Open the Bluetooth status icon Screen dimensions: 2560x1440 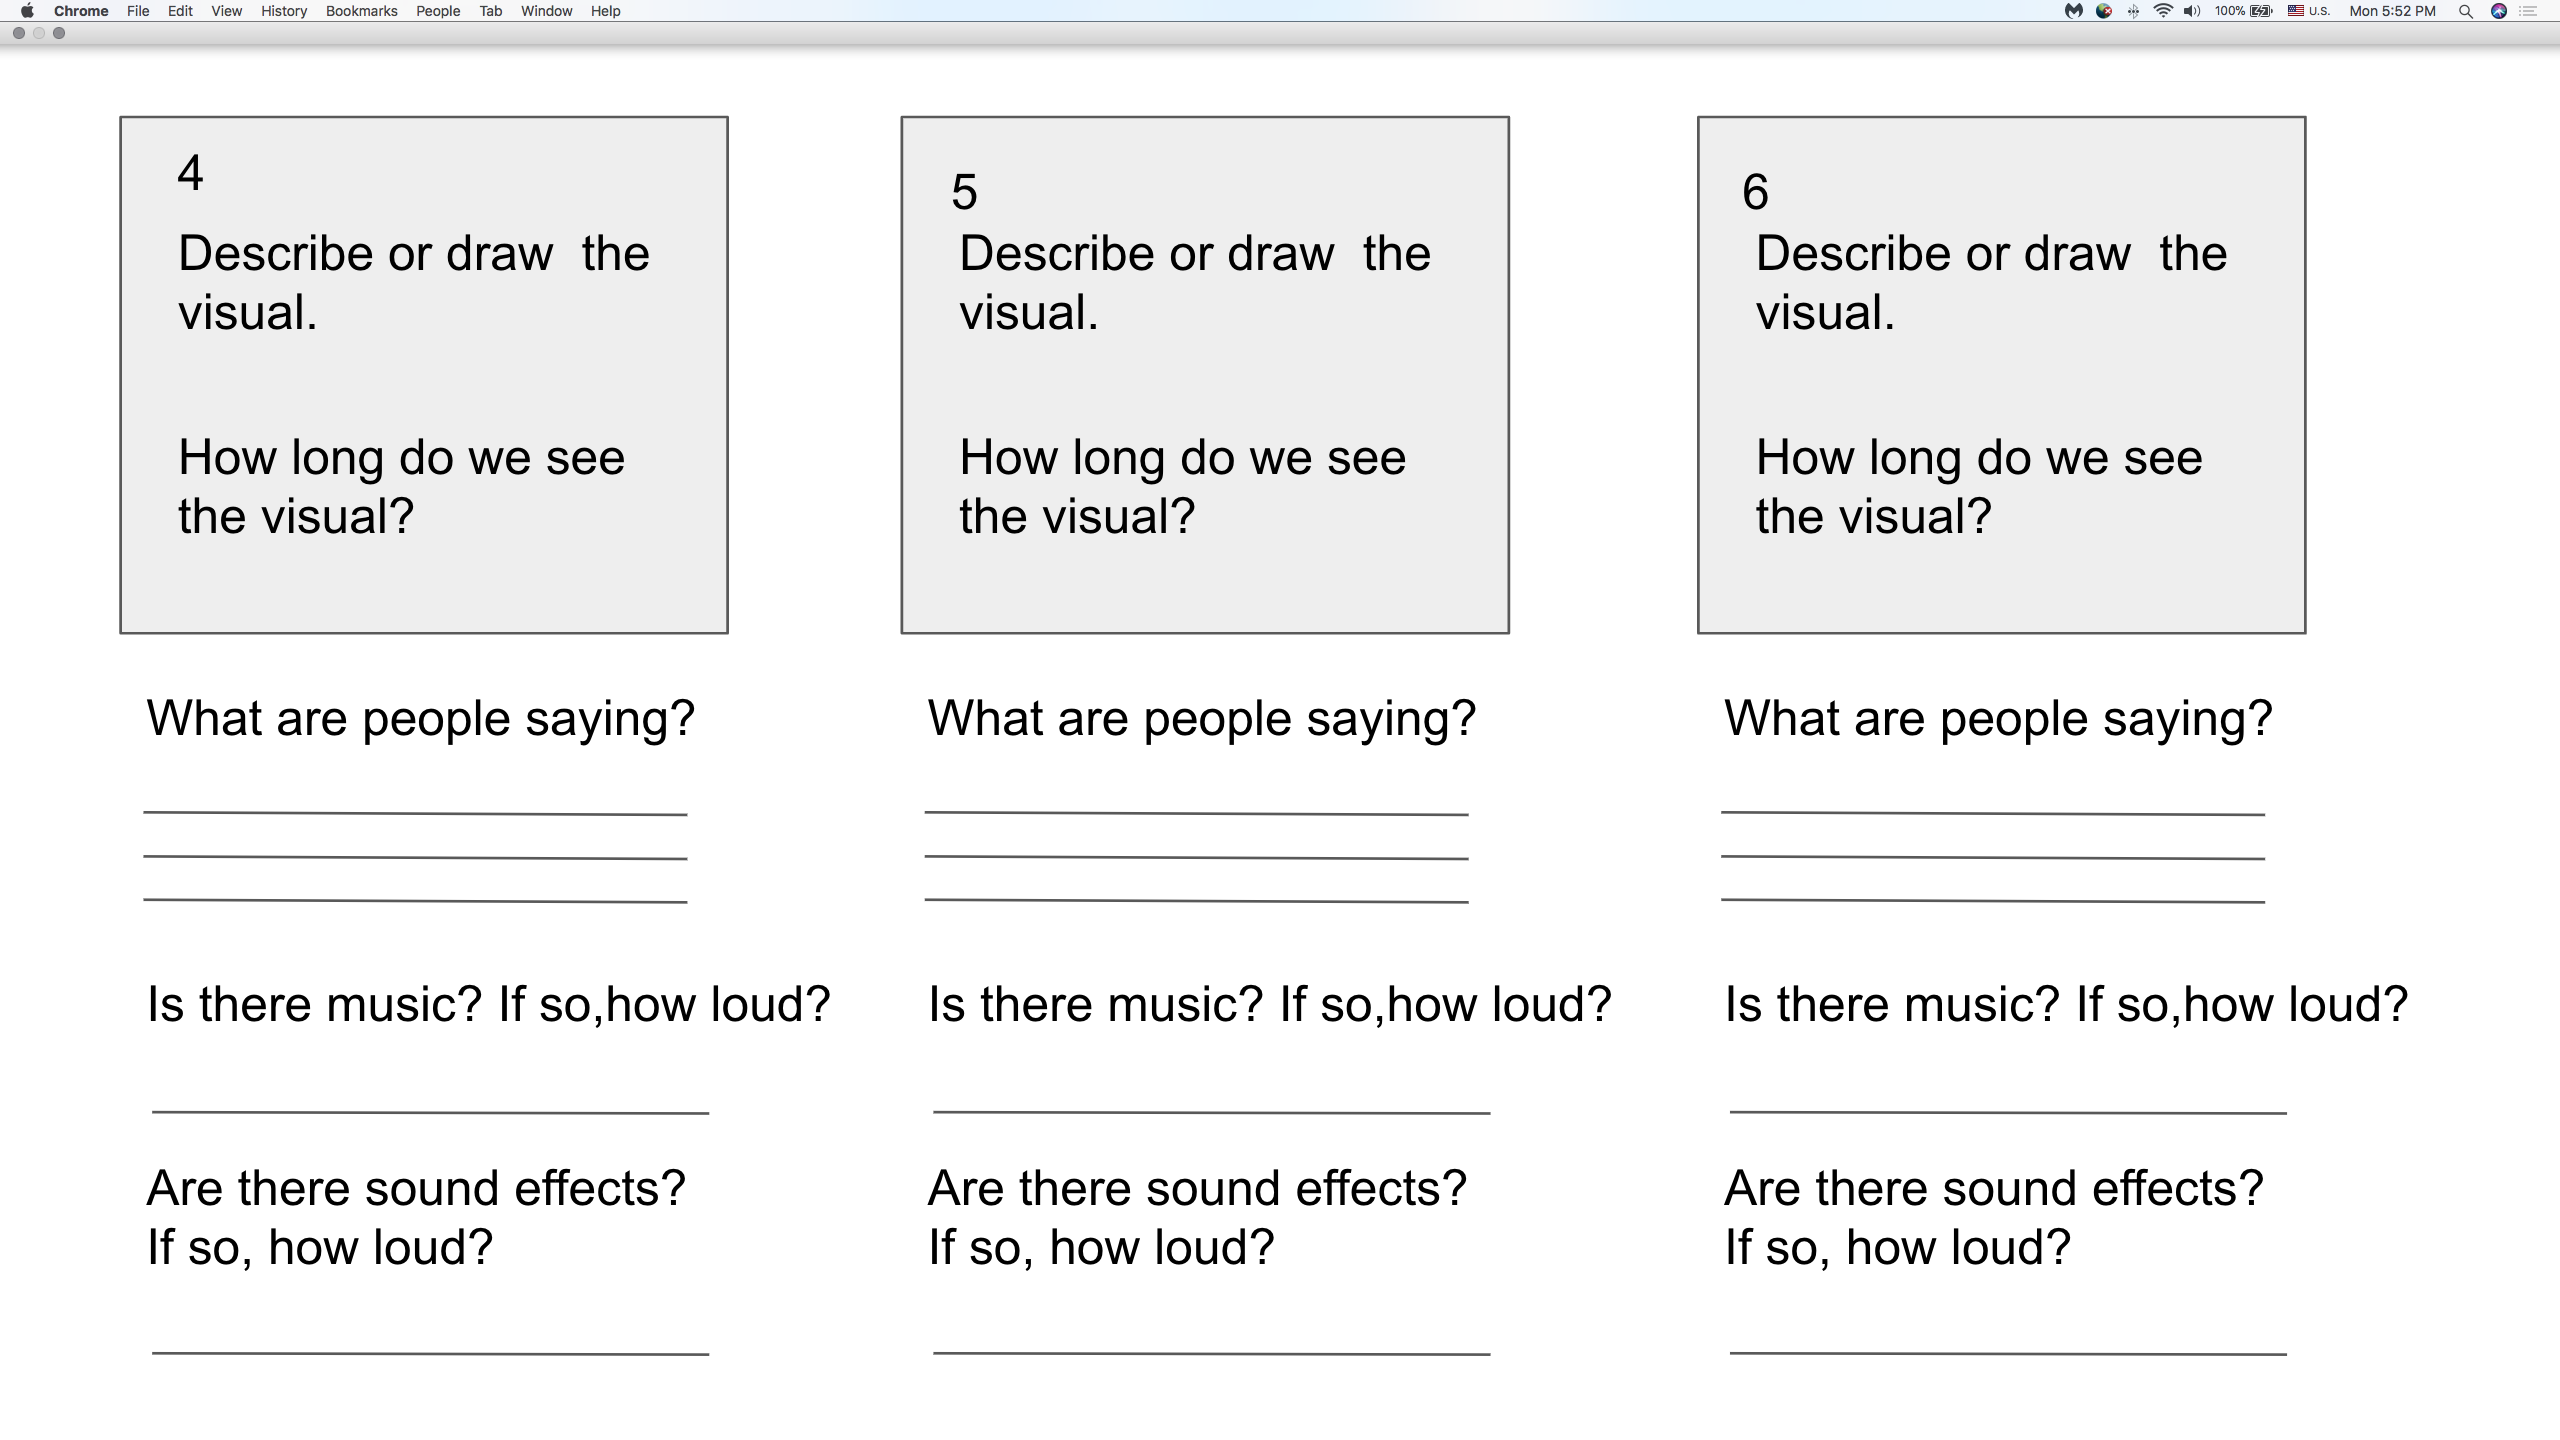(x=2133, y=11)
